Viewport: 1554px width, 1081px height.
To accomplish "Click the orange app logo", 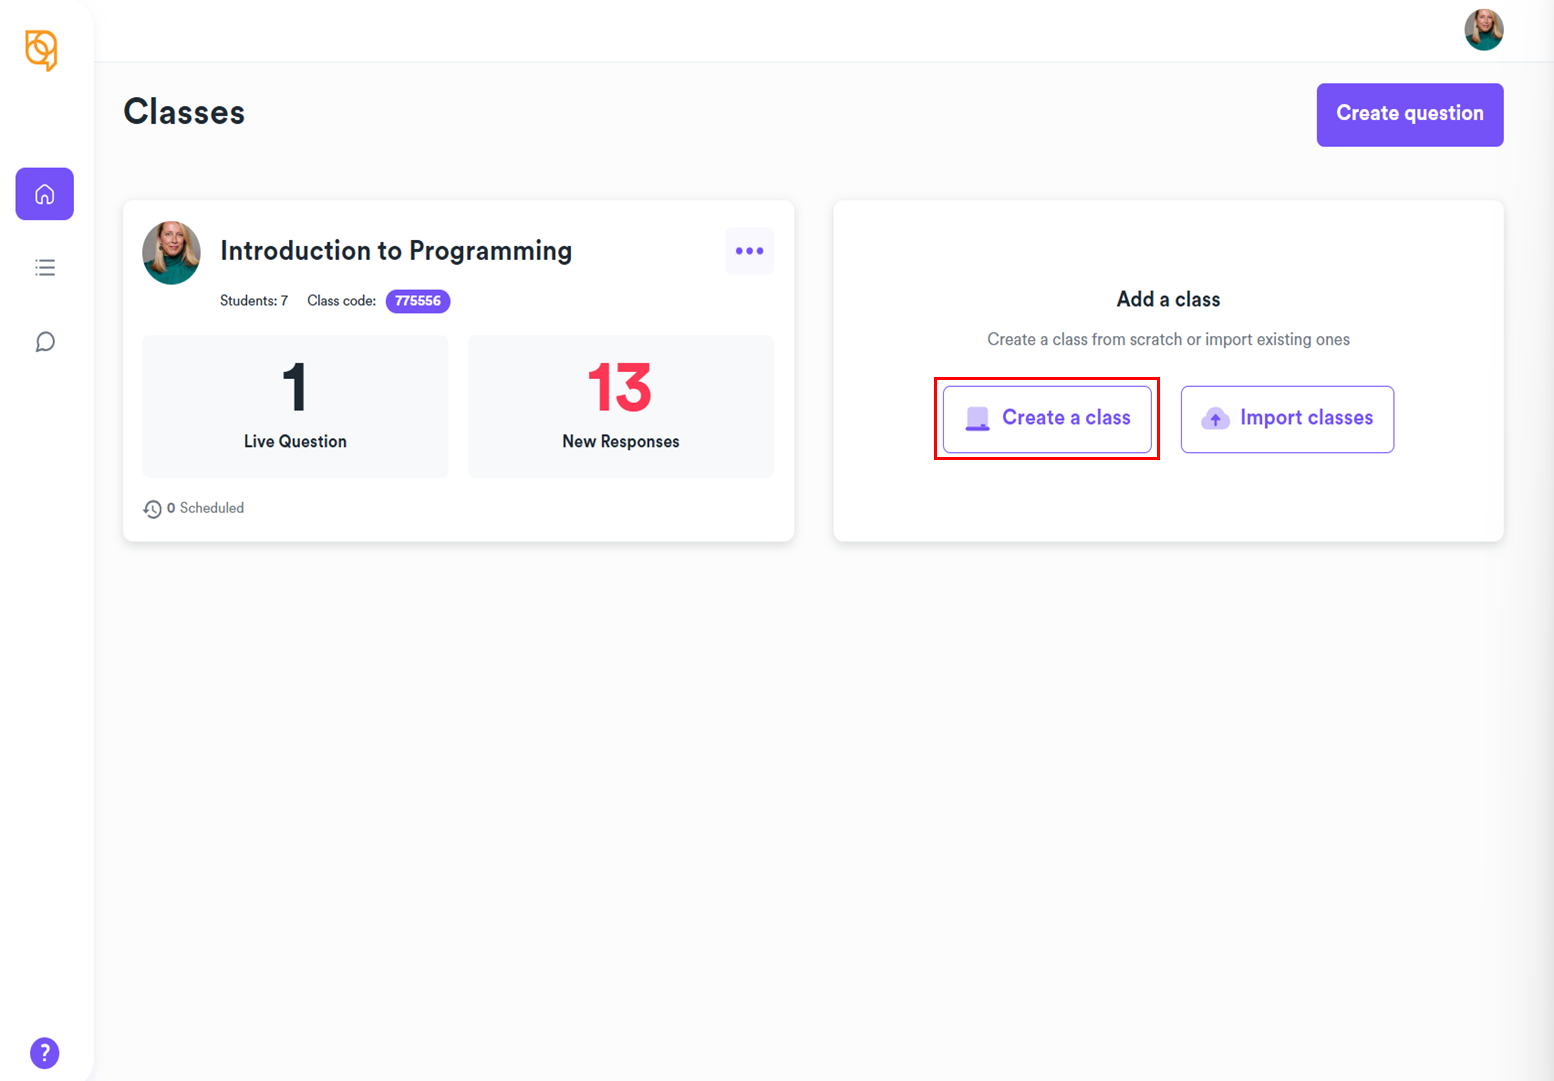I will [x=41, y=50].
